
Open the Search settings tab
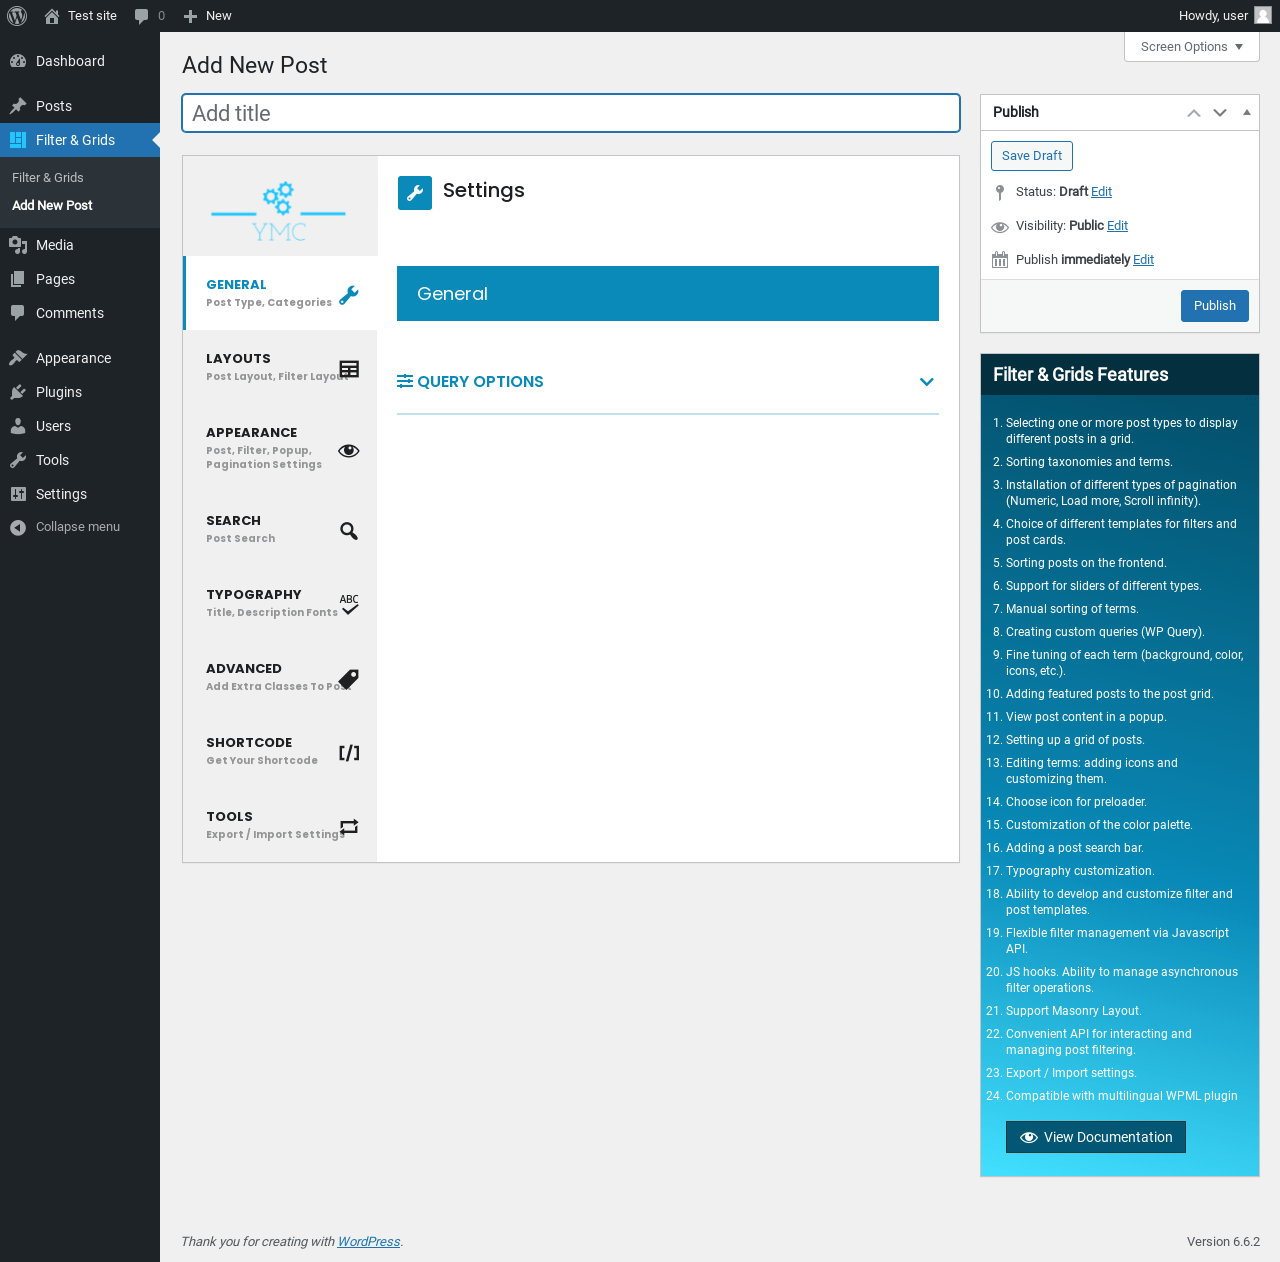tap(280, 529)
